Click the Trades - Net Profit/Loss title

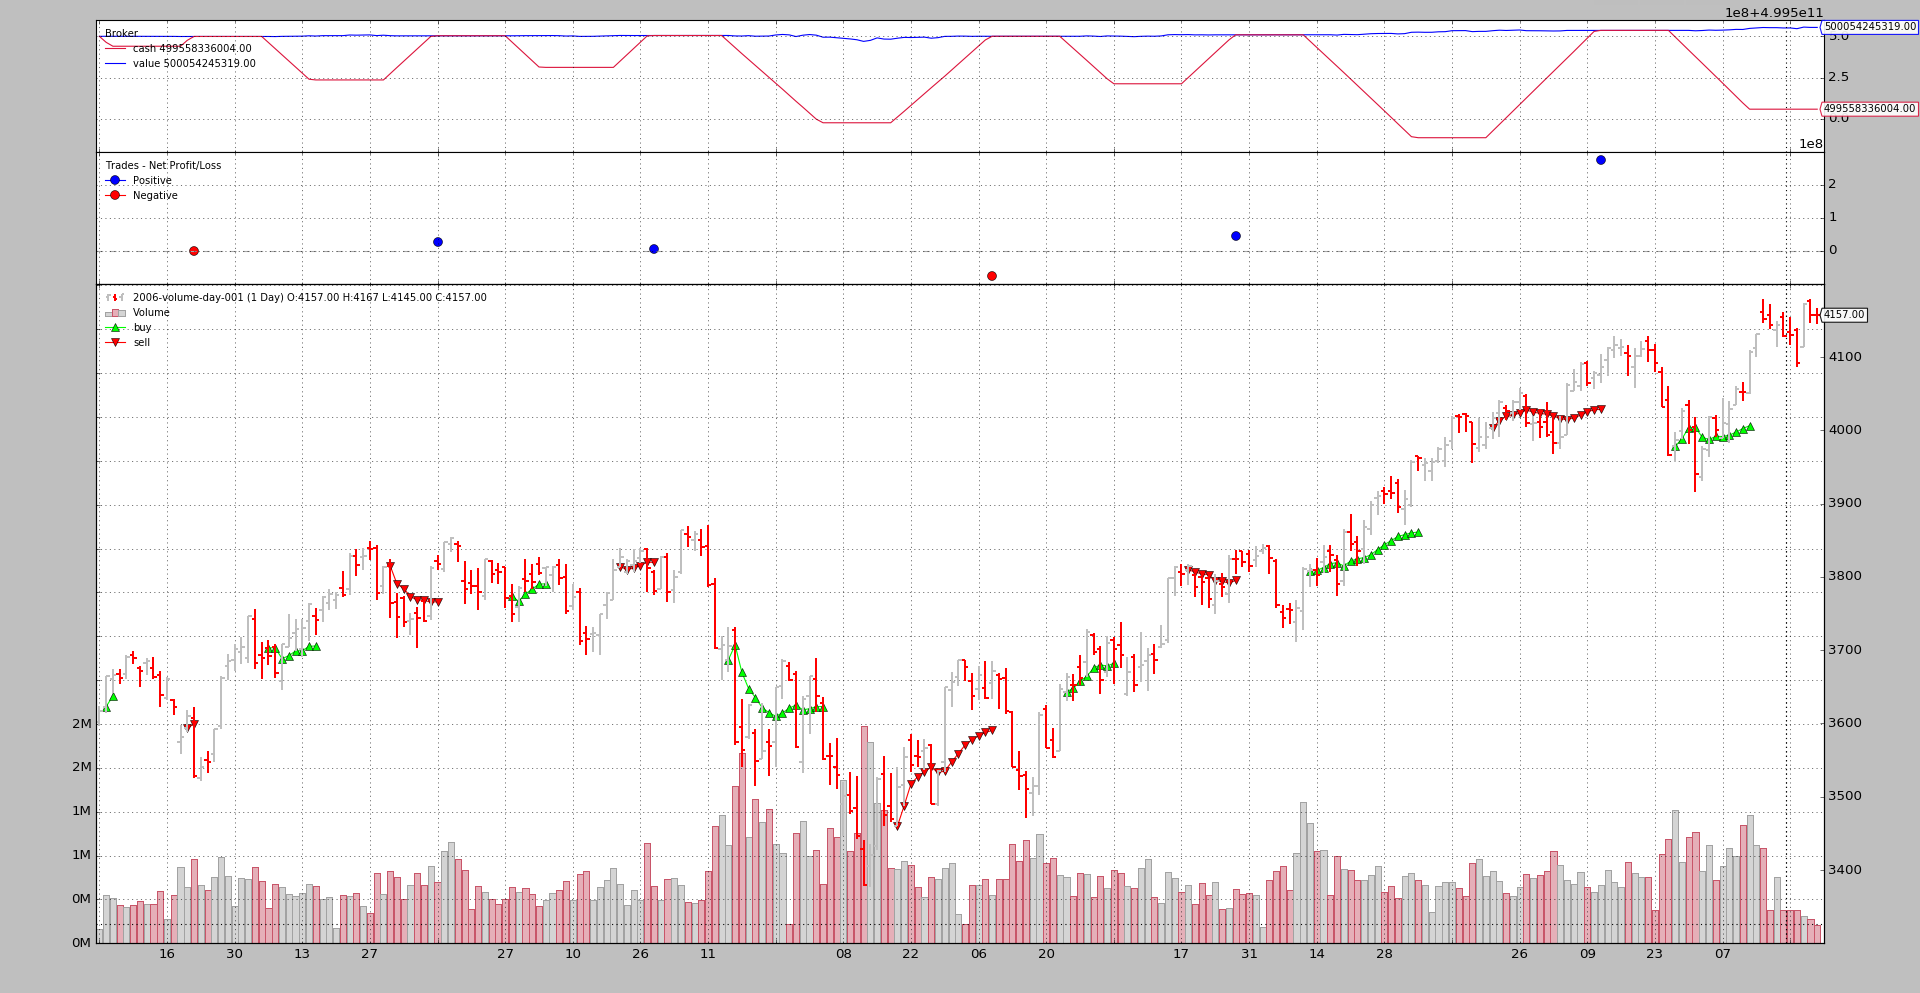coord(163,166)
